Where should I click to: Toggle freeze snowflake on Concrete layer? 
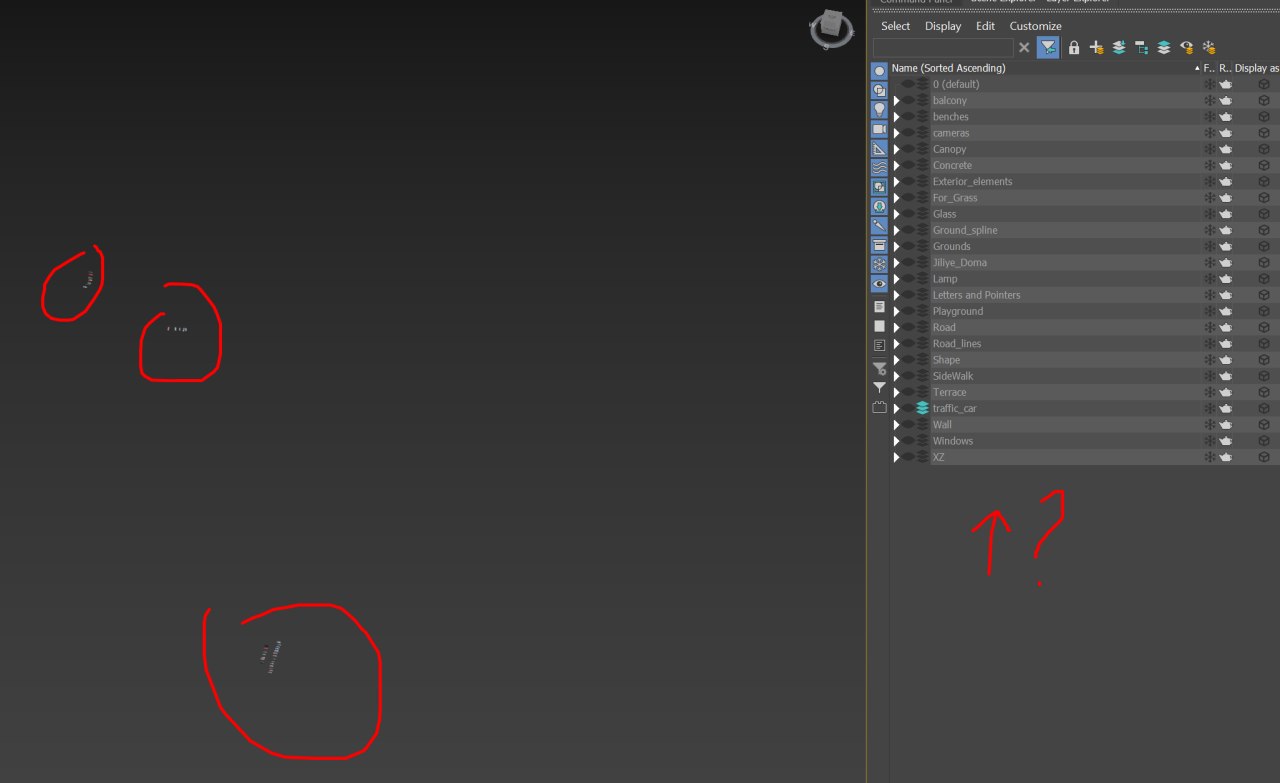point(1209,165)
